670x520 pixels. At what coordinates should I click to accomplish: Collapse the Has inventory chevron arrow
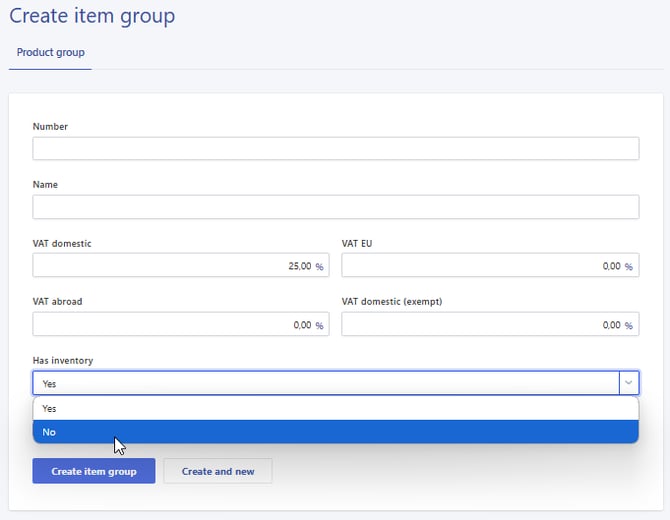tap(628, 384)
